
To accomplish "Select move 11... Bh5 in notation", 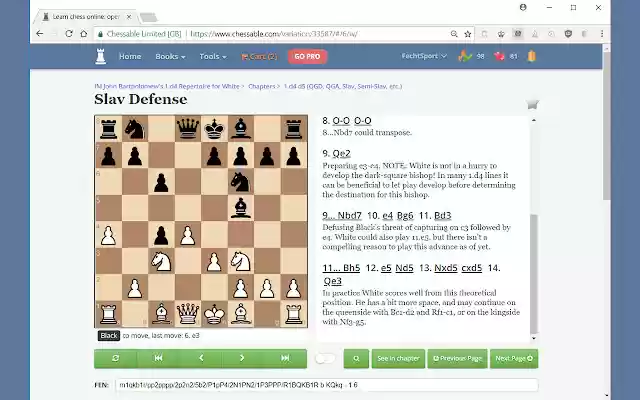I will pyautogui.click(x=341, y=268).
